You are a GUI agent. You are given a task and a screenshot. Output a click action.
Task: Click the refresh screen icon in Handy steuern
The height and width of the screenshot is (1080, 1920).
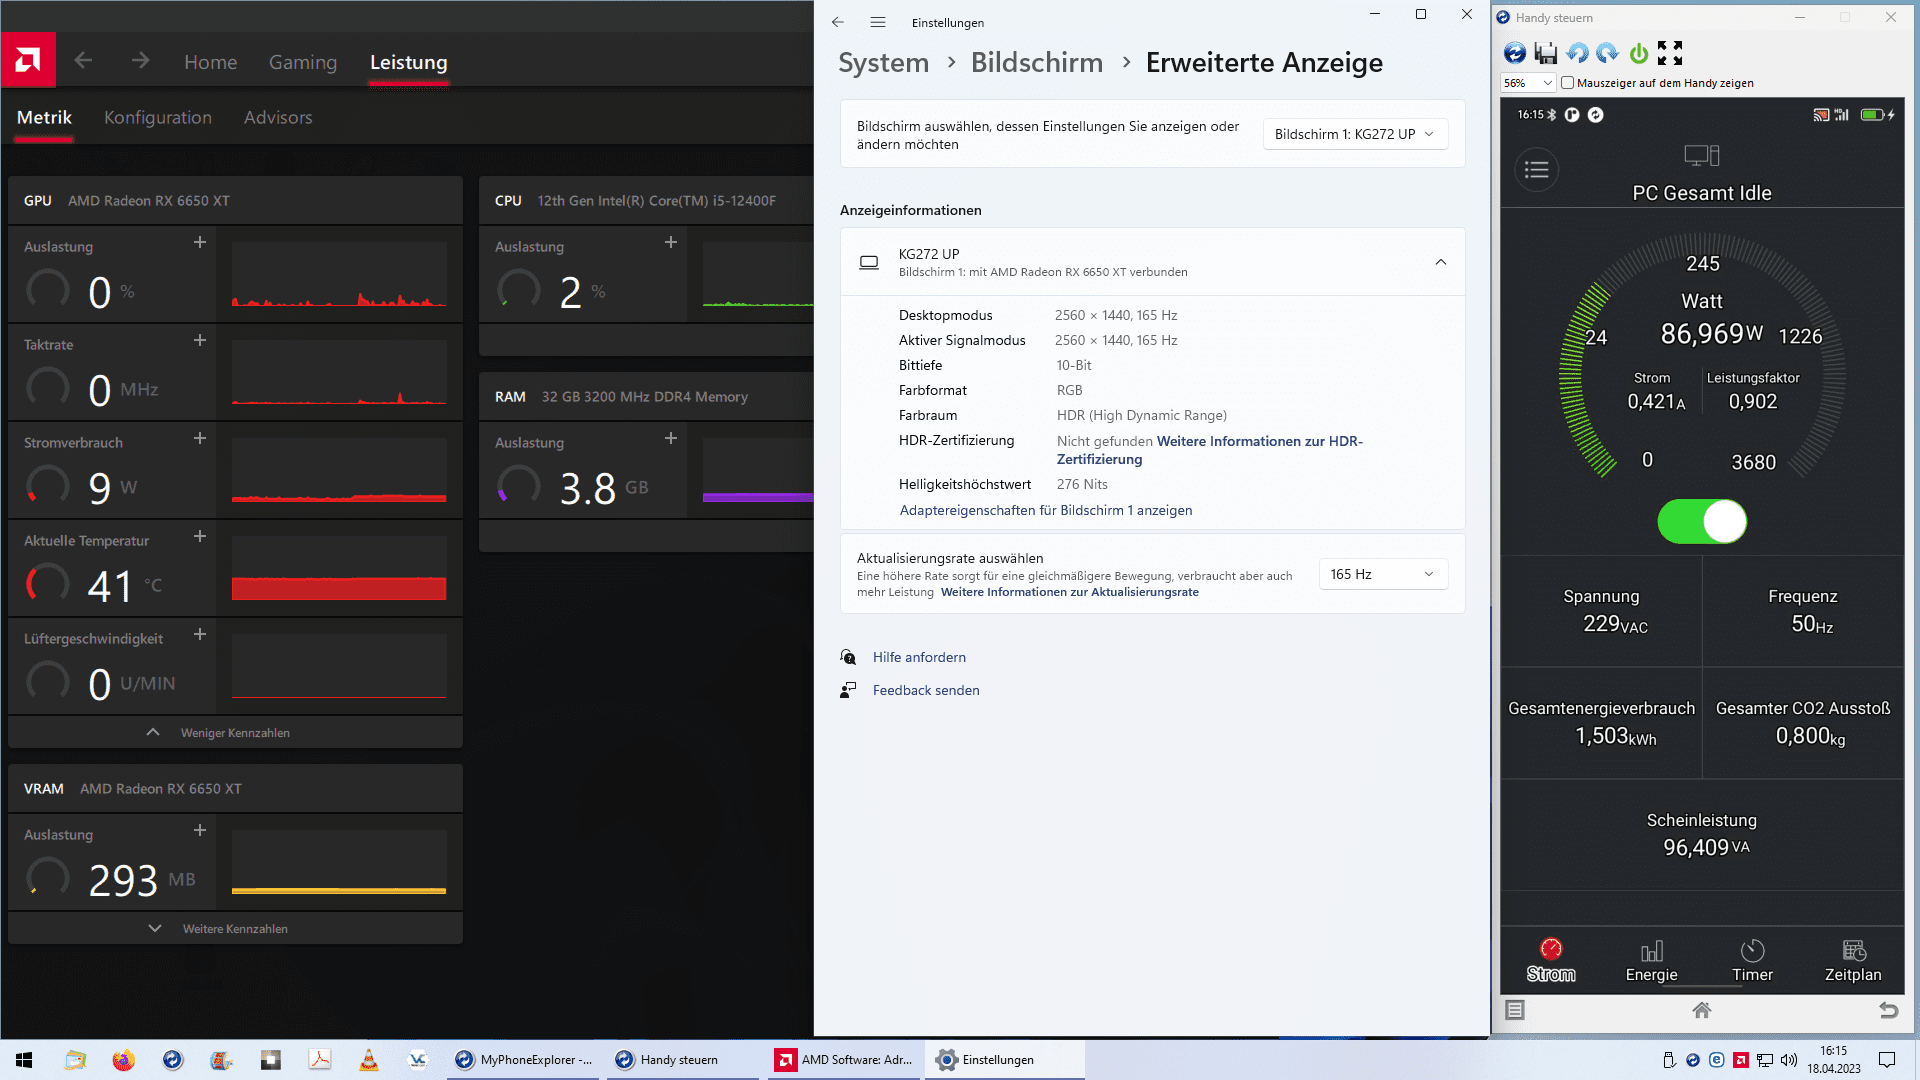point(1515,53)
